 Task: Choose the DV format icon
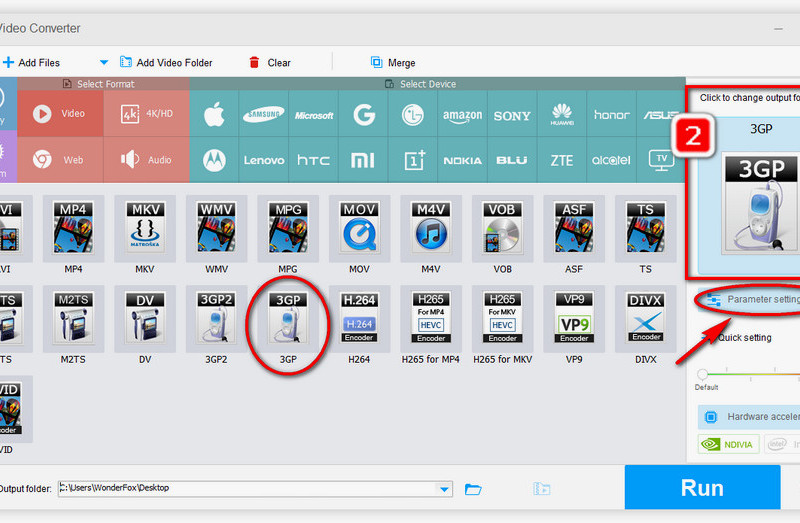(x=145, y=318)
